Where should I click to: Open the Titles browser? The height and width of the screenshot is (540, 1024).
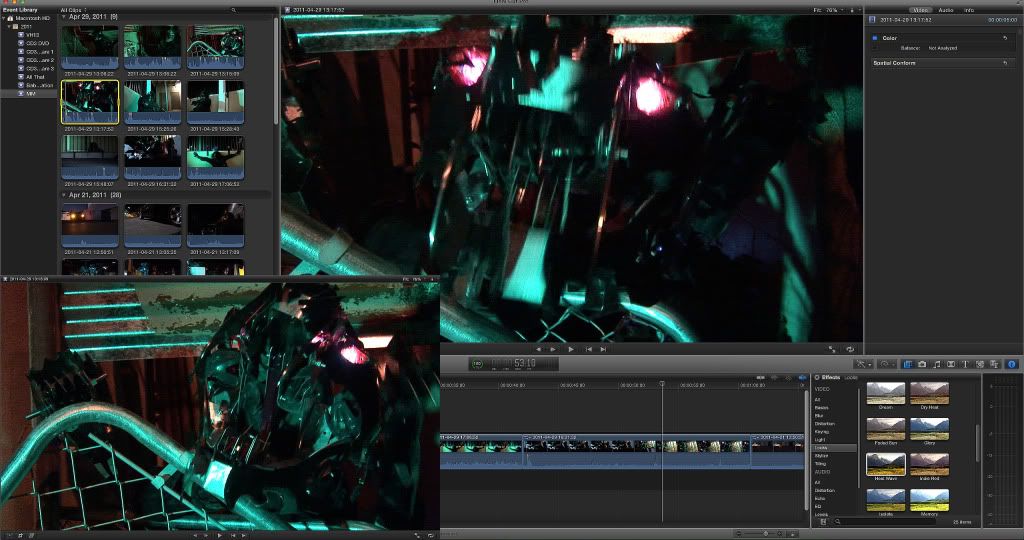(965, 364)
